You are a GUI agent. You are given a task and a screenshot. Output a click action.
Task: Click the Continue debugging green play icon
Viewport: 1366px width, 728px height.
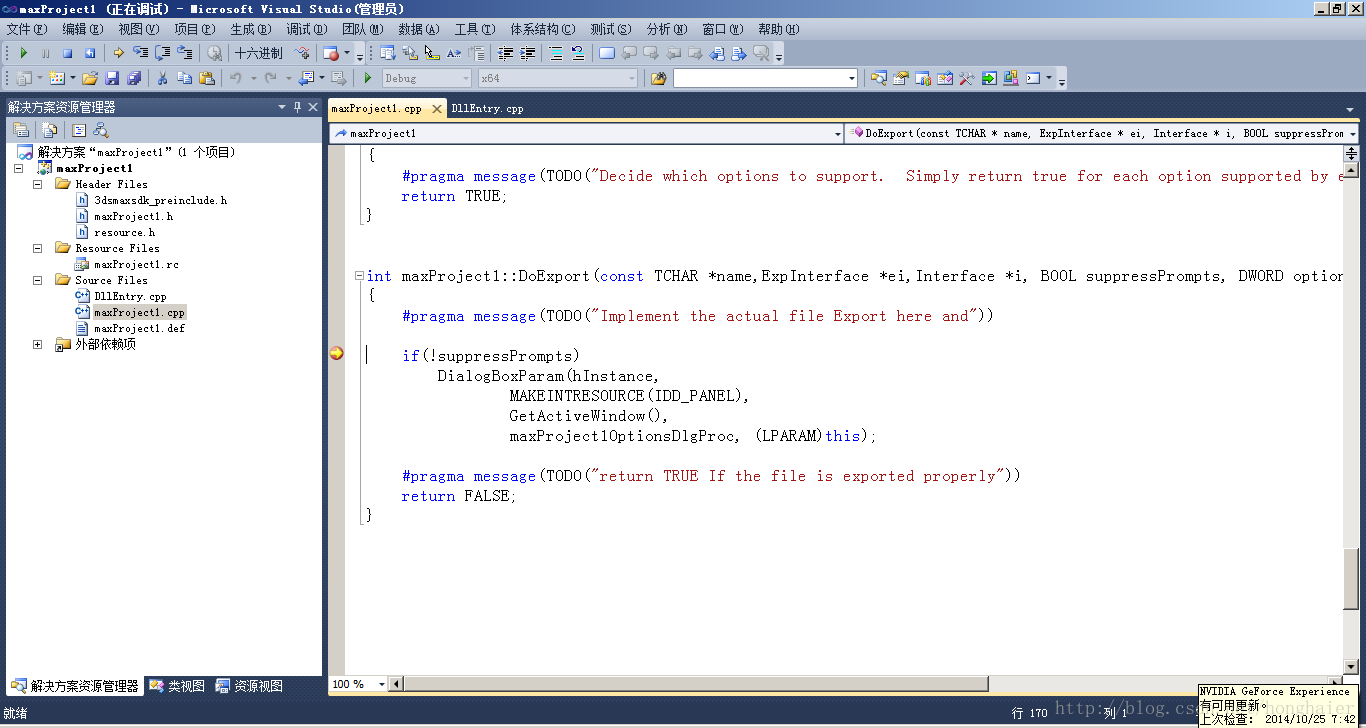(x=24, y=53)
